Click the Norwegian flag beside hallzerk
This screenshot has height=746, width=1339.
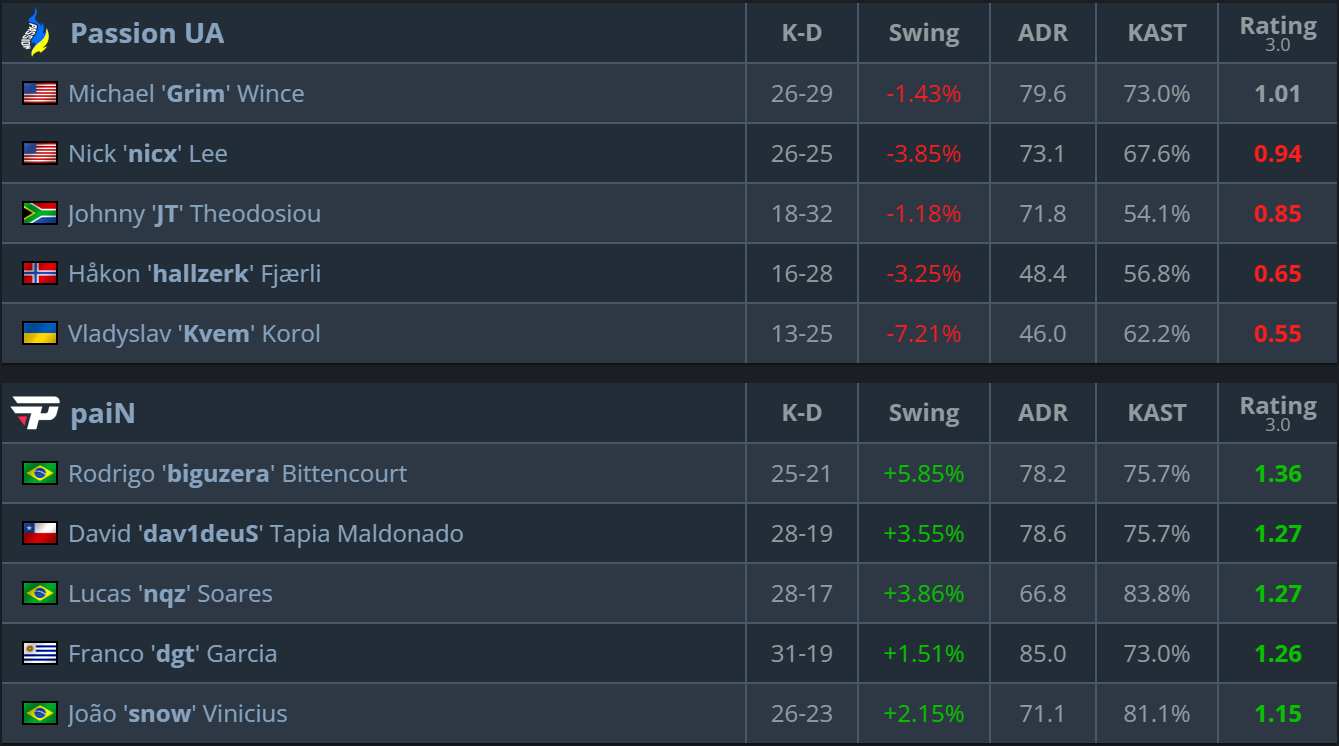coord(40,274)
